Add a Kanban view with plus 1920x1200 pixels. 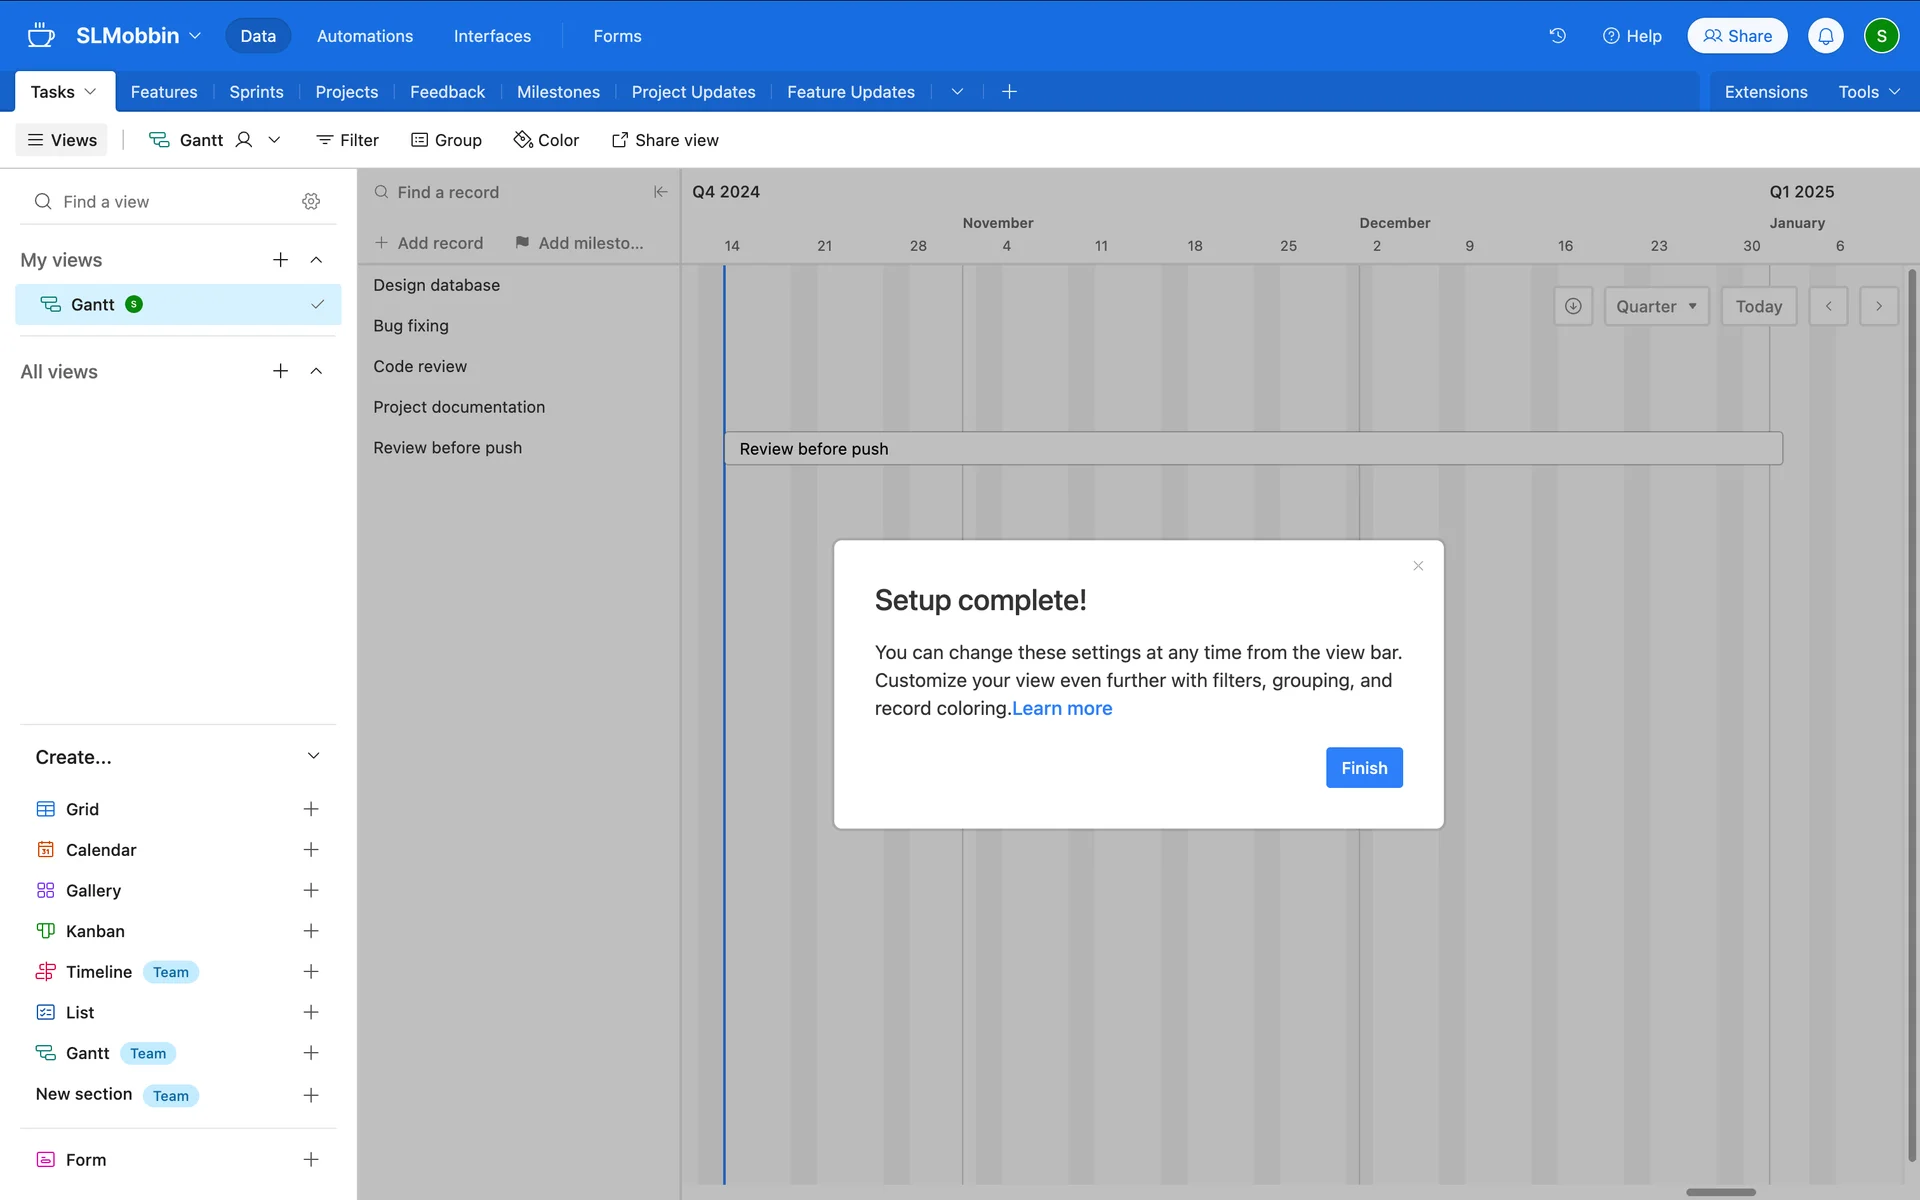311,931
